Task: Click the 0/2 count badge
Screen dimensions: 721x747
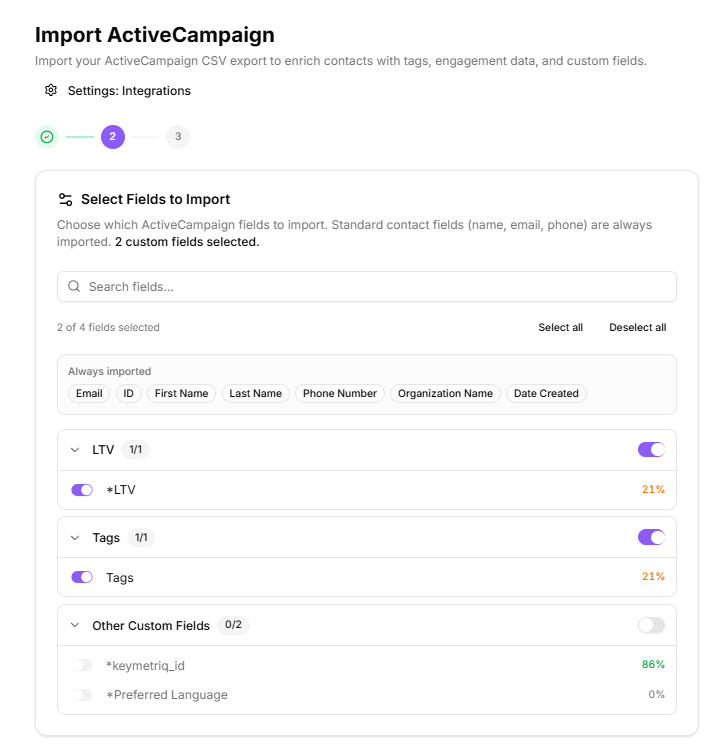Action: [233, 625]
